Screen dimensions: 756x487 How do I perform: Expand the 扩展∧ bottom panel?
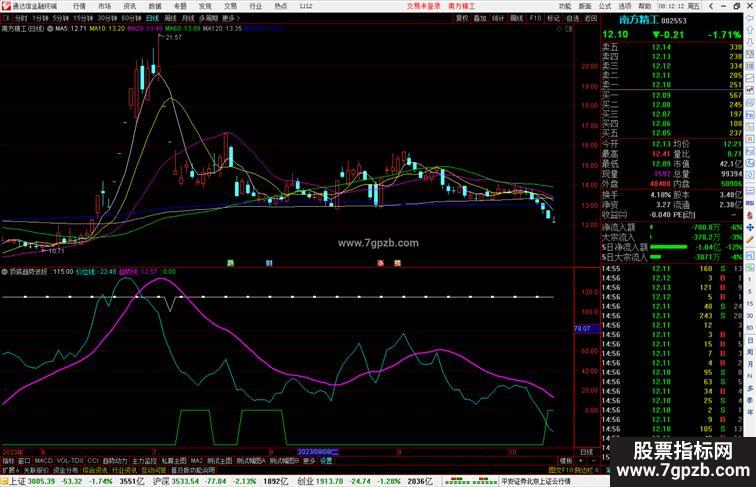[10, 470]
